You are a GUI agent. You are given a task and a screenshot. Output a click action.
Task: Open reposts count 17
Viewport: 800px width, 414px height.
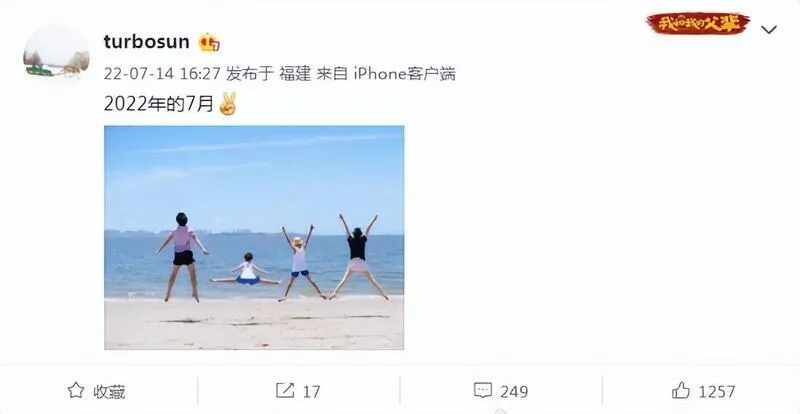pyautogui.click(x=311, y=392)
